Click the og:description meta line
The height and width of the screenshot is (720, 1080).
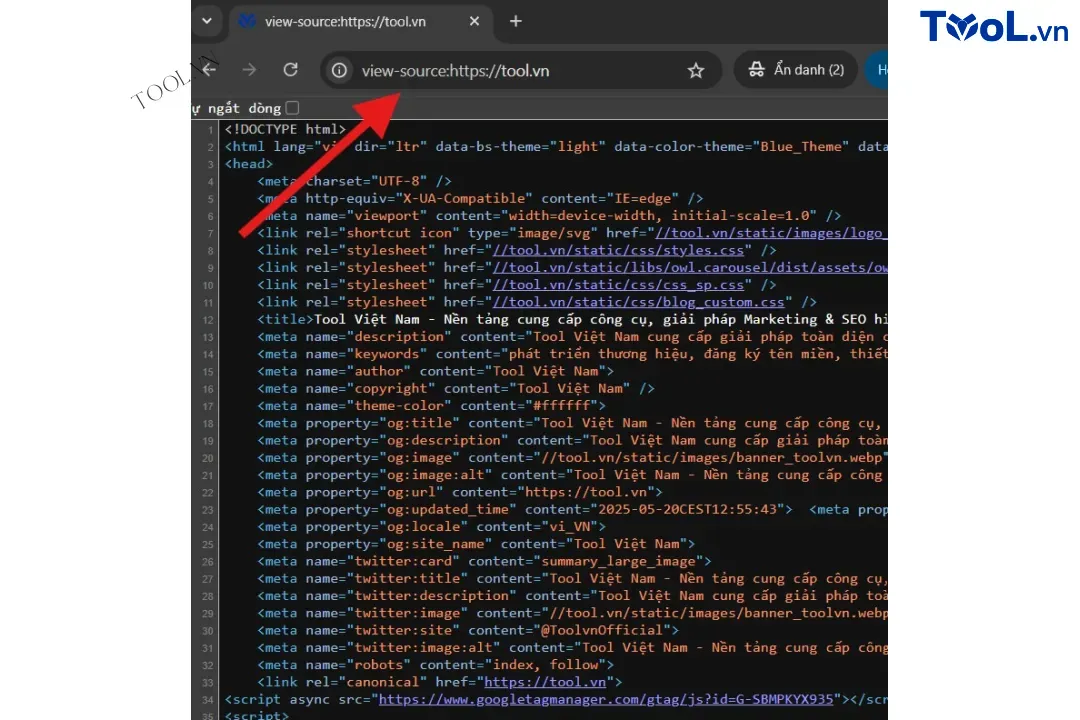tap(572, 440)
